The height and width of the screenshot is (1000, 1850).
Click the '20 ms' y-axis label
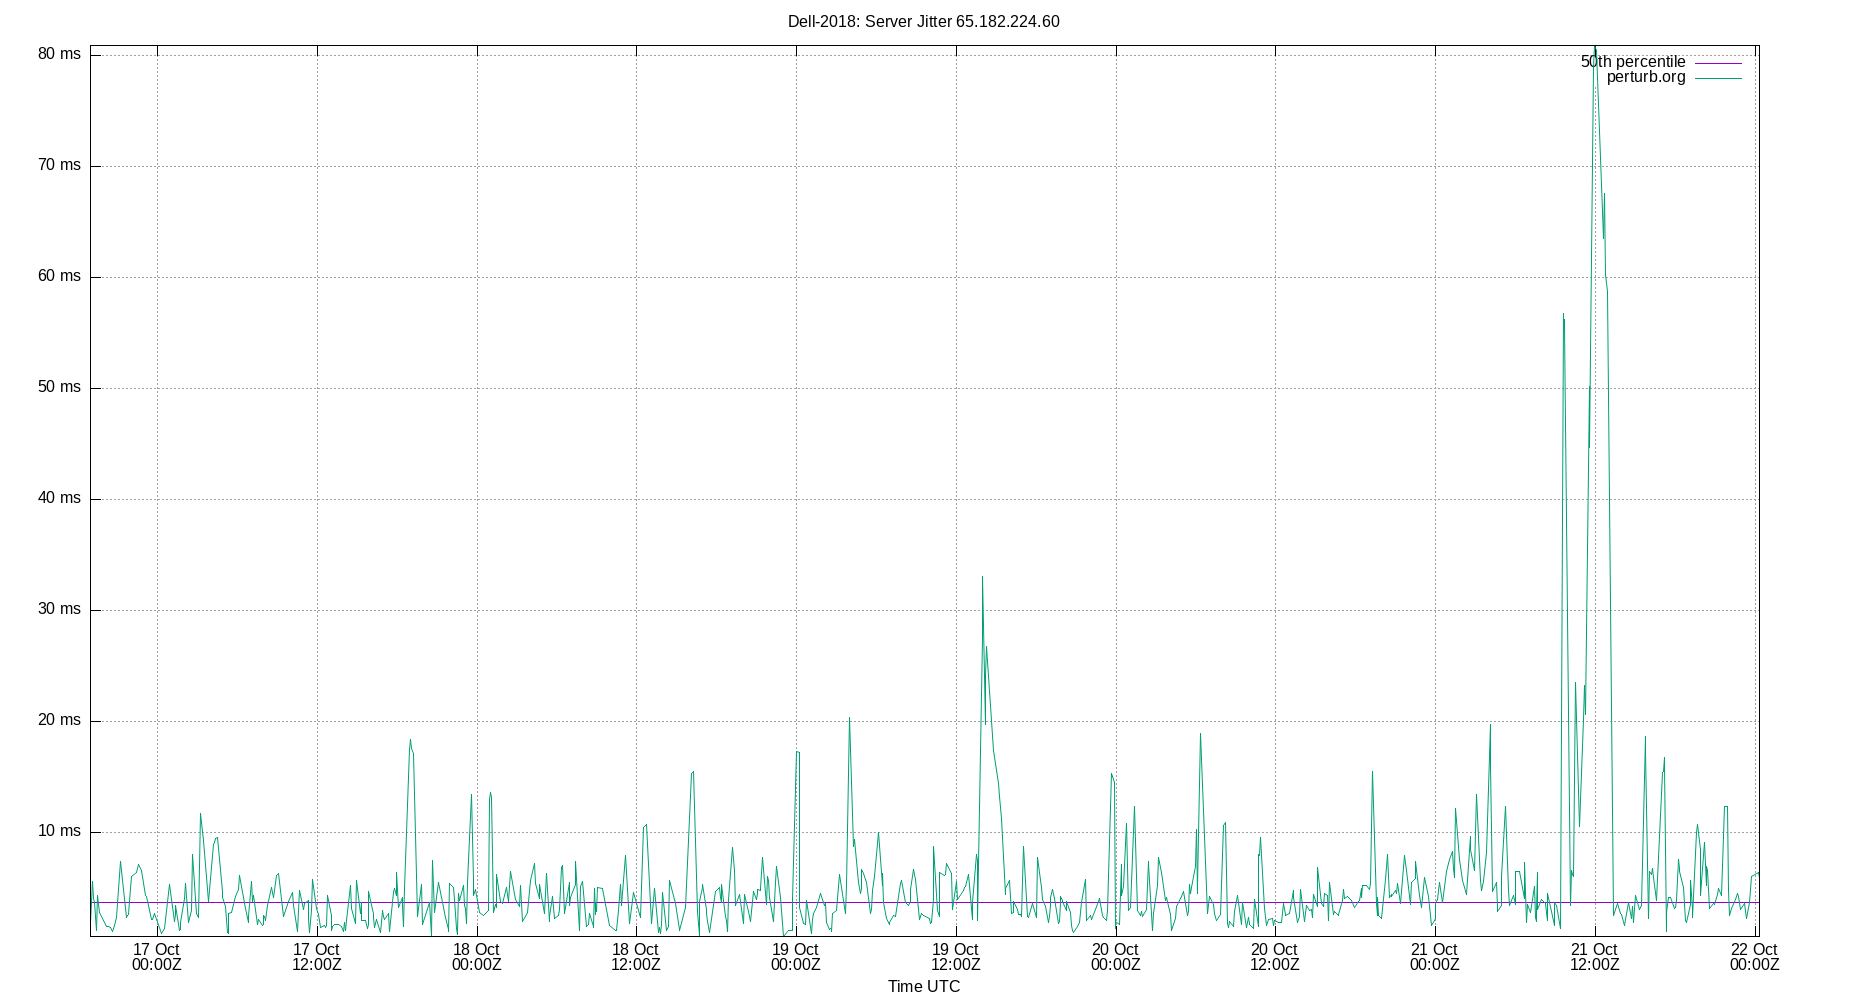pyautogui.click(x=59, y=720)
